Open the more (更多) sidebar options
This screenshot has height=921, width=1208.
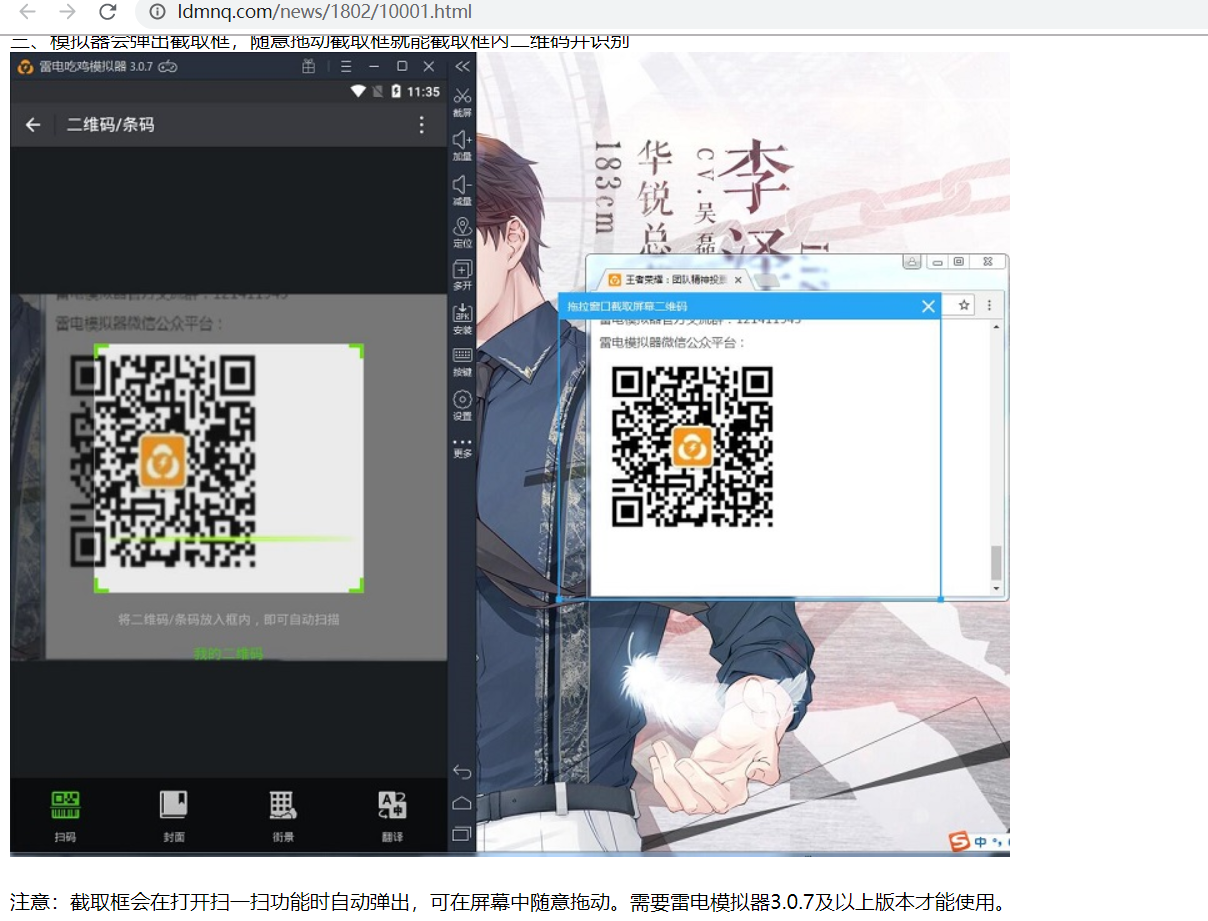pyautogui.click(x=462, y=447)
